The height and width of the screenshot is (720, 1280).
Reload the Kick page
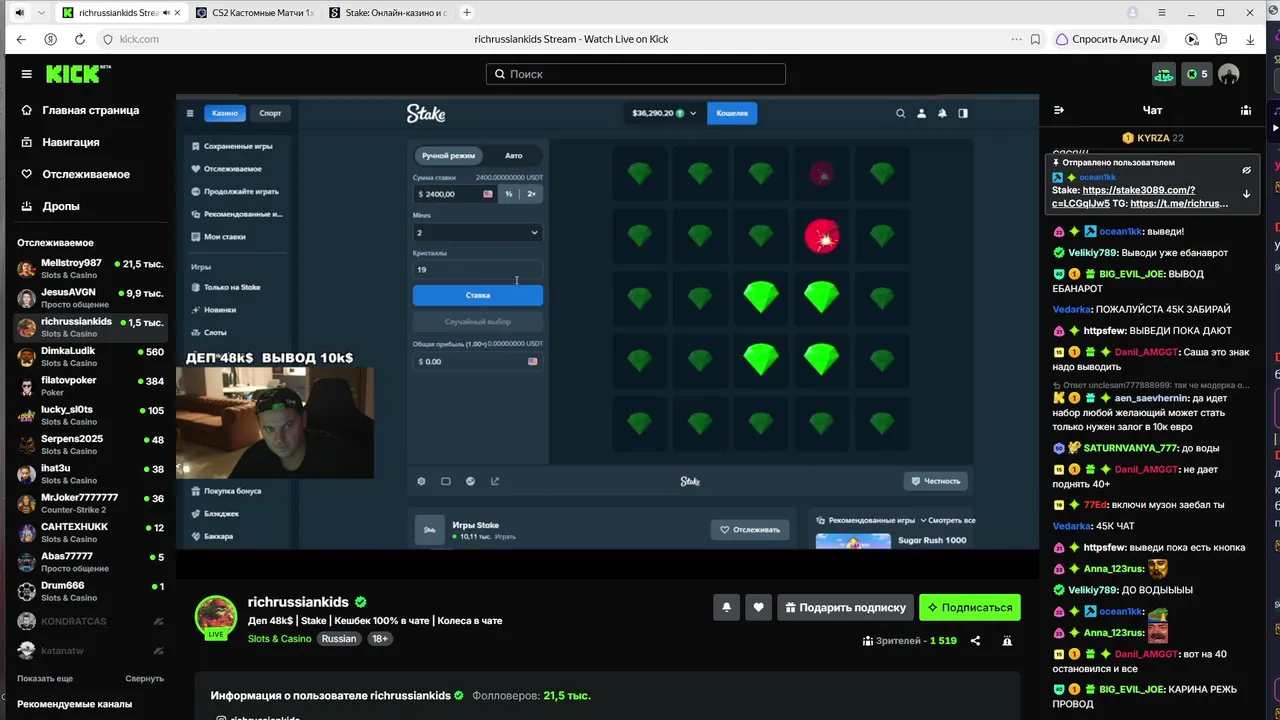80,39
